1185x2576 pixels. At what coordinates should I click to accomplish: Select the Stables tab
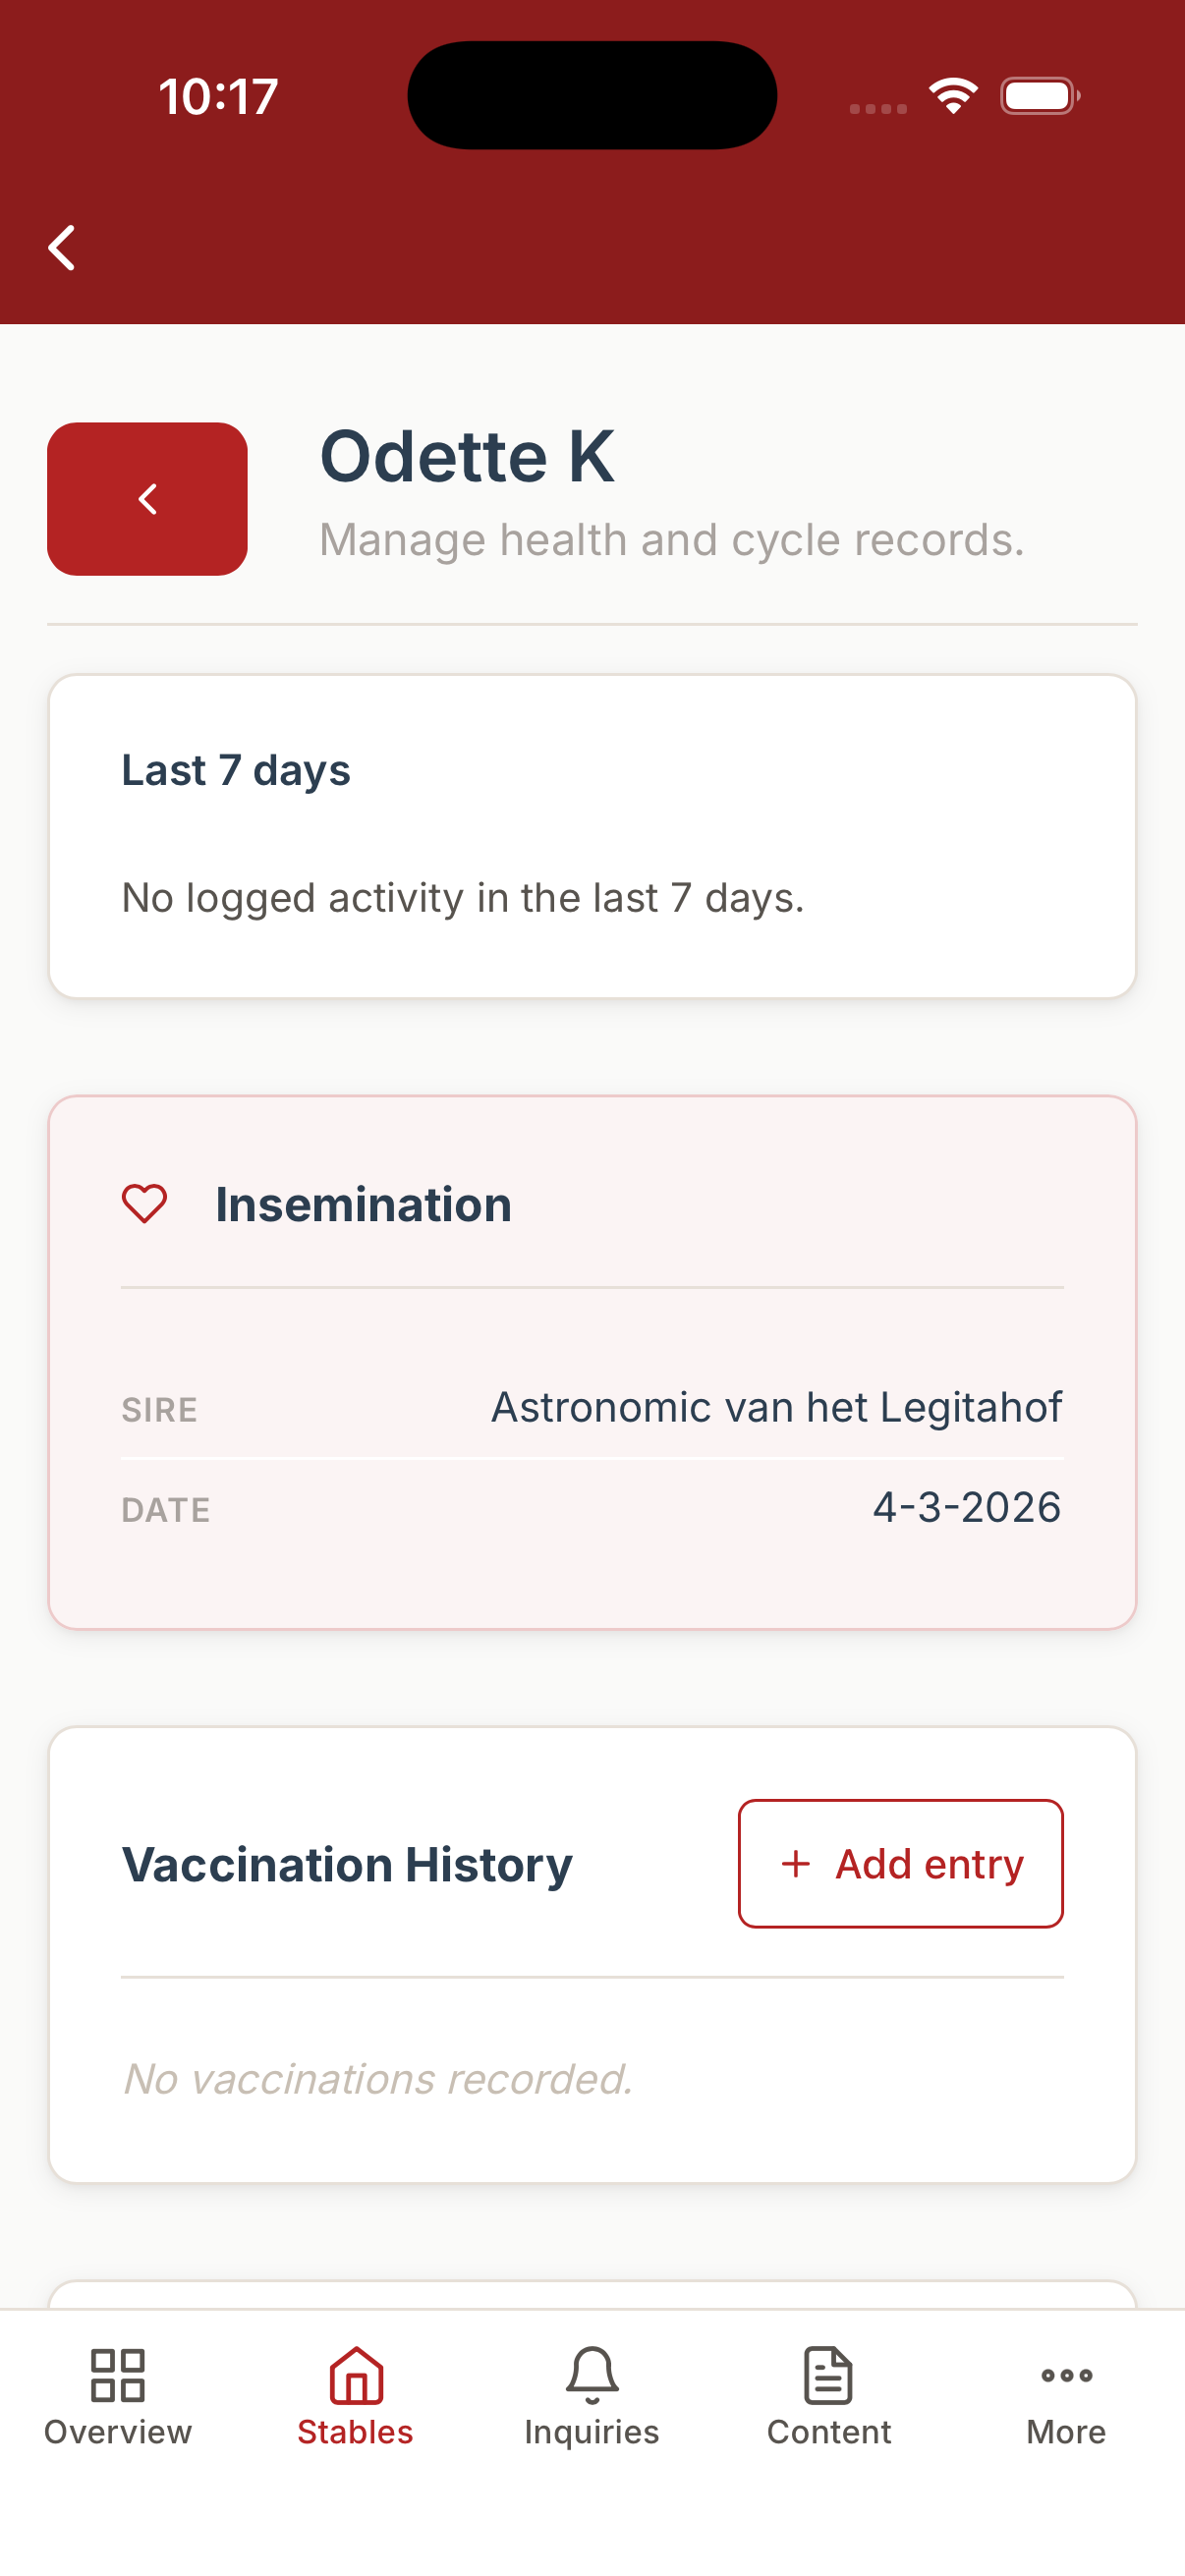click(355, 2397)
